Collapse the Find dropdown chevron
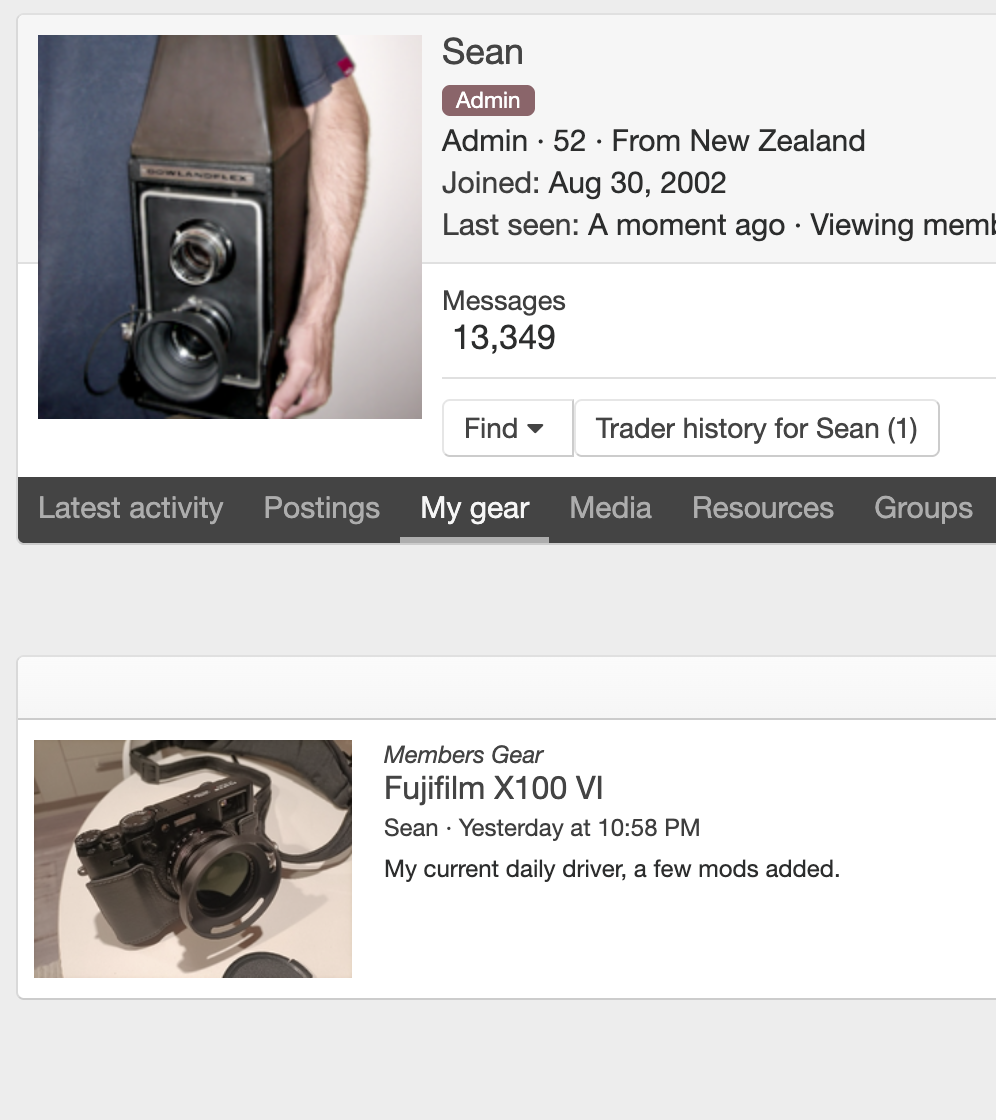The image size is (996, 1120). (534, 428)
